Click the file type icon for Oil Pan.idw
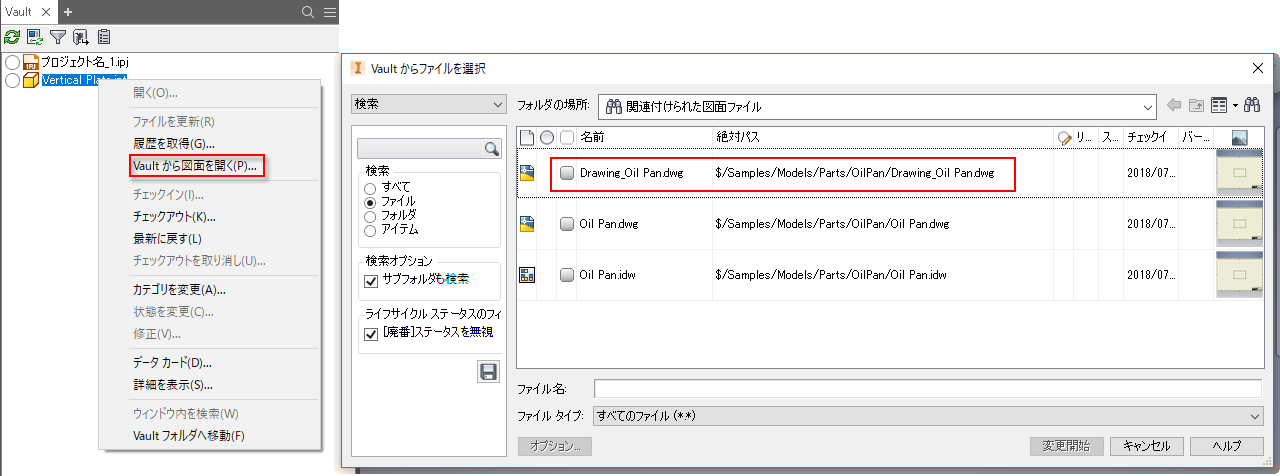 point(527,275)
